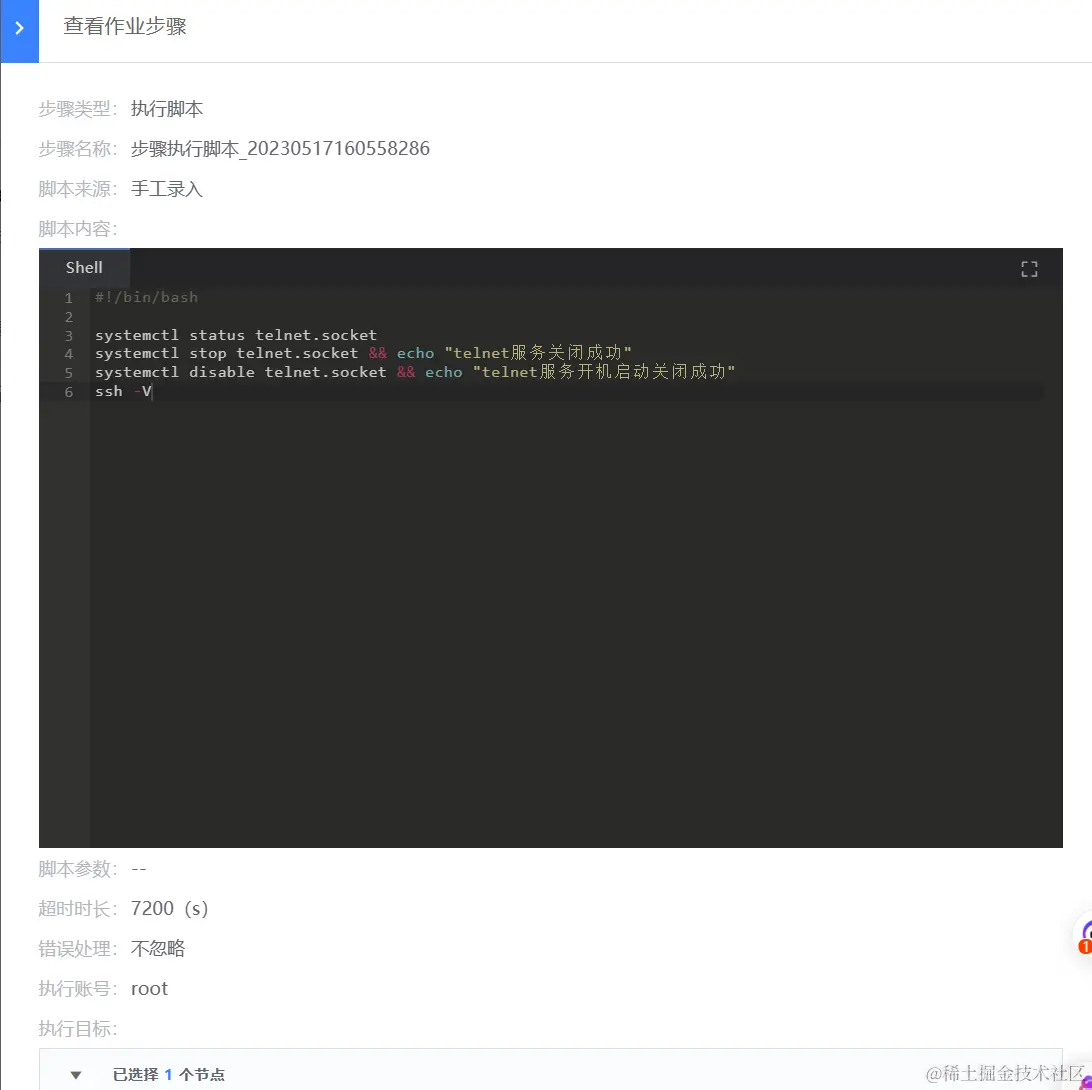Click code line '#!/bin/bash'
Screen dimensions: 1092x1090
point(146,297)
